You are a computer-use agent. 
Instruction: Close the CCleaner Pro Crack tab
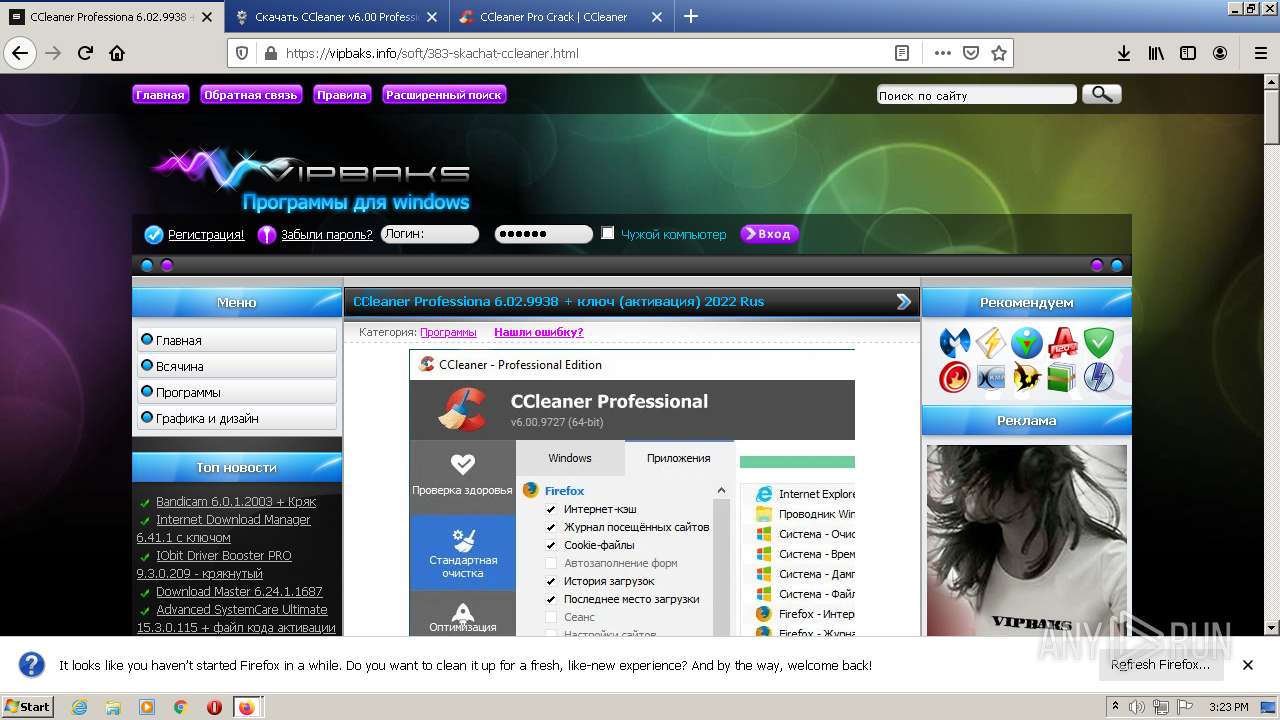pyautogui.click(x=657, y=17)
